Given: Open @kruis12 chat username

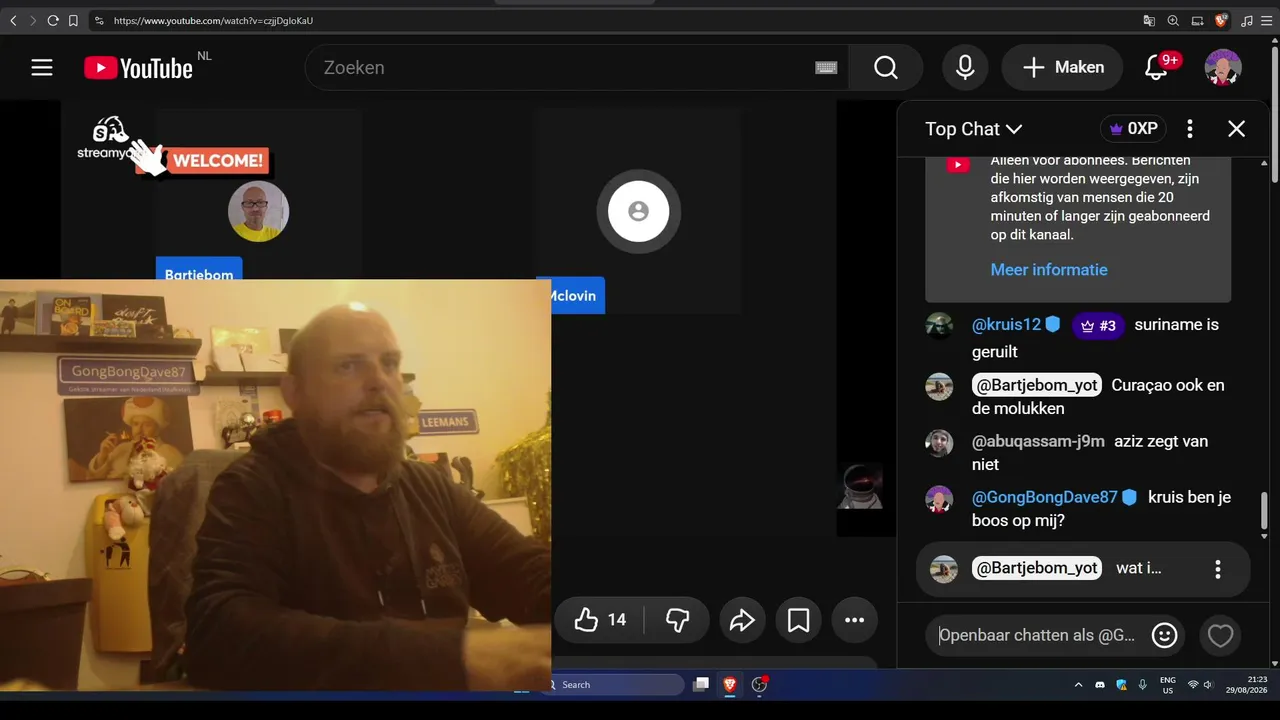Looking at the screenshot, I should tap(1007, 325).
